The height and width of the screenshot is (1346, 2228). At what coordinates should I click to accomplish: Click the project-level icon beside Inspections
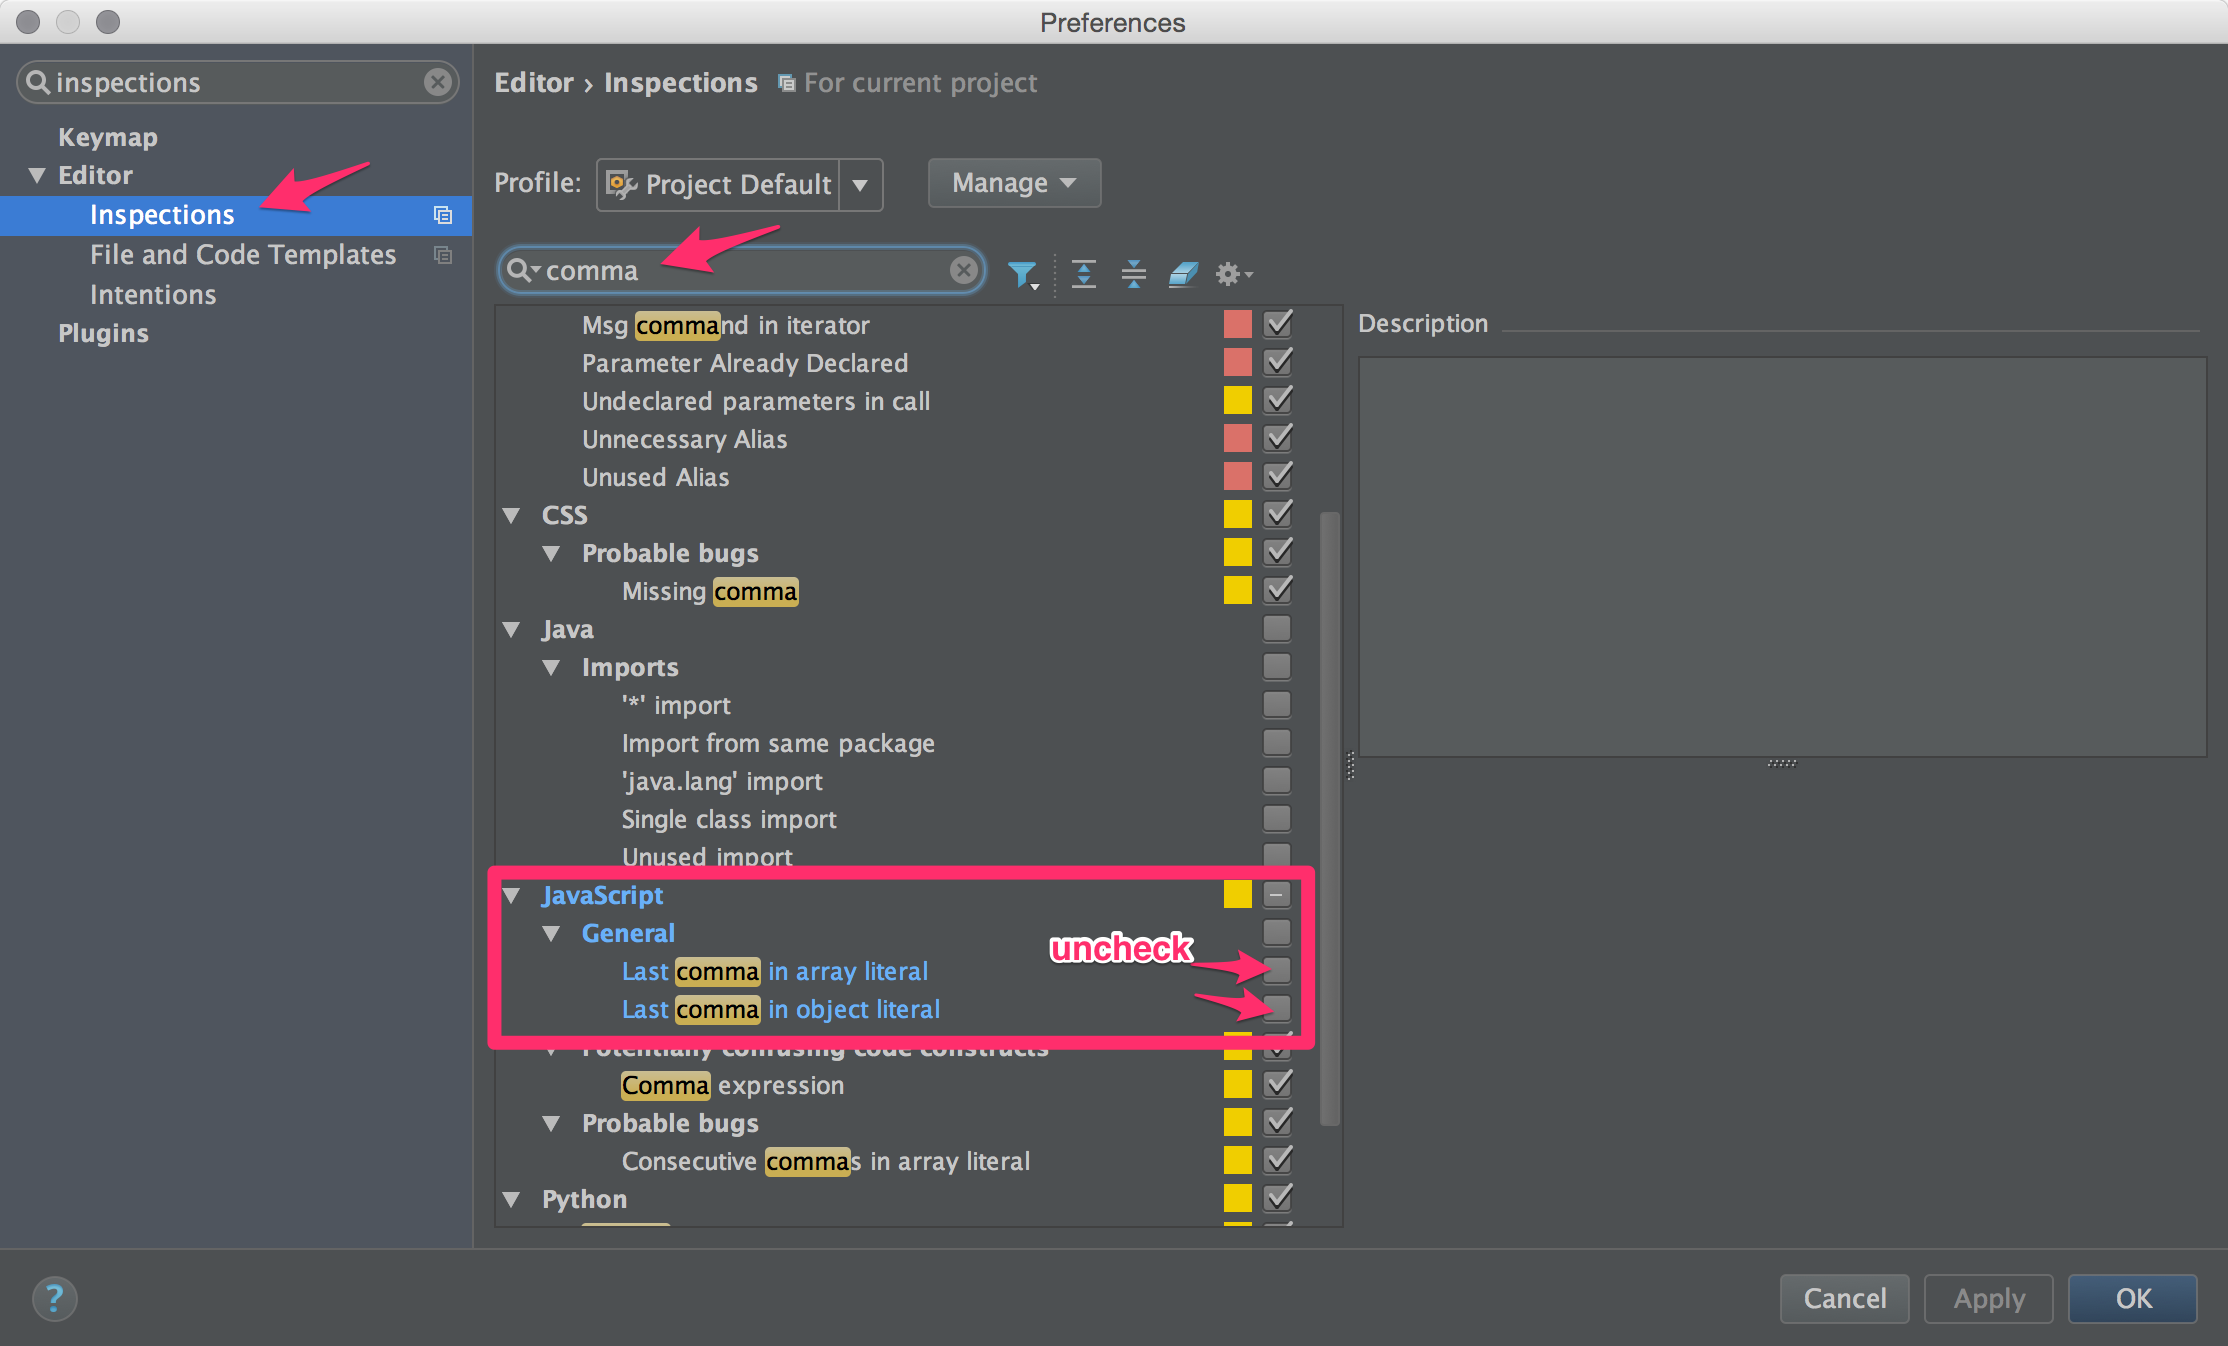coord(443,215)
